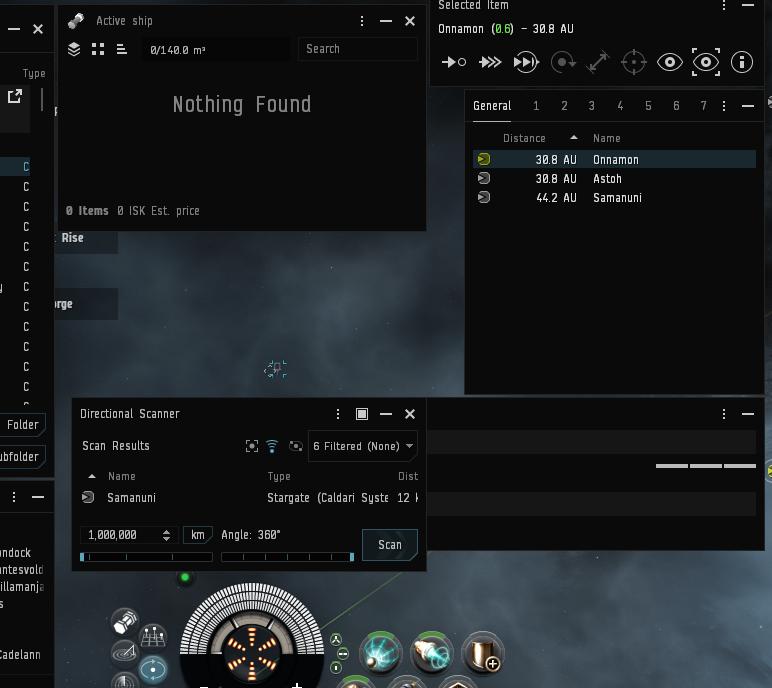Click the scan range slider

click(x=146, y=557)
